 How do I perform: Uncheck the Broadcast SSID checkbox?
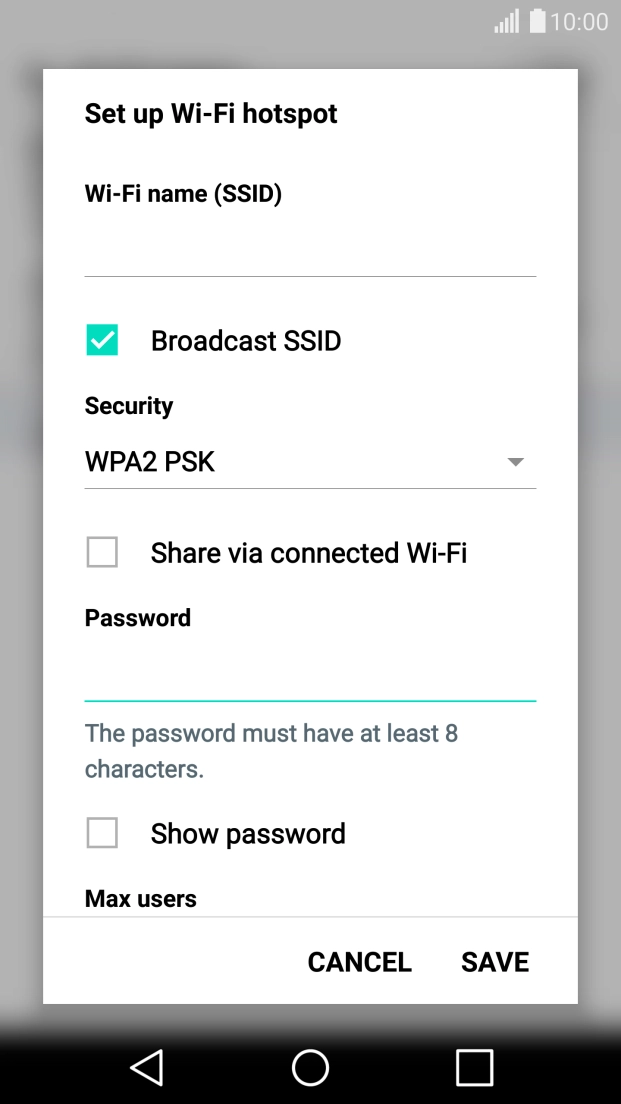pyautogui.click(x=102, y=341)
